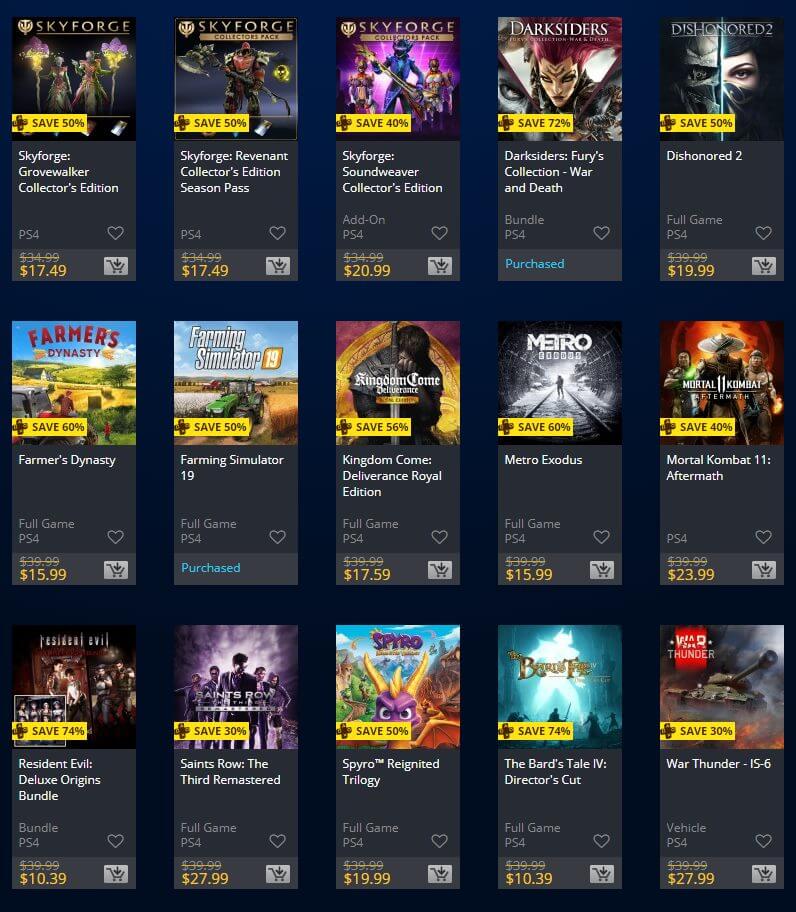Viewport: 796px width, 912px height.
Task: Add Dishonored 2 to cart
Action: pyautogui.click(x=764, y=266)
